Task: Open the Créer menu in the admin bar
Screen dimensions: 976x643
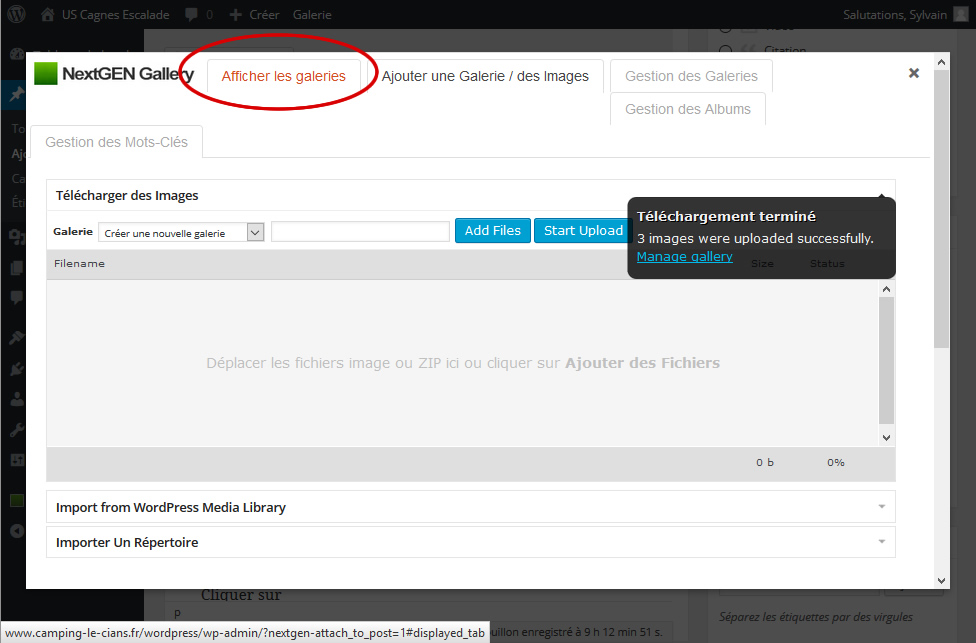Action: pyautogui.click(x=264, y=14)
